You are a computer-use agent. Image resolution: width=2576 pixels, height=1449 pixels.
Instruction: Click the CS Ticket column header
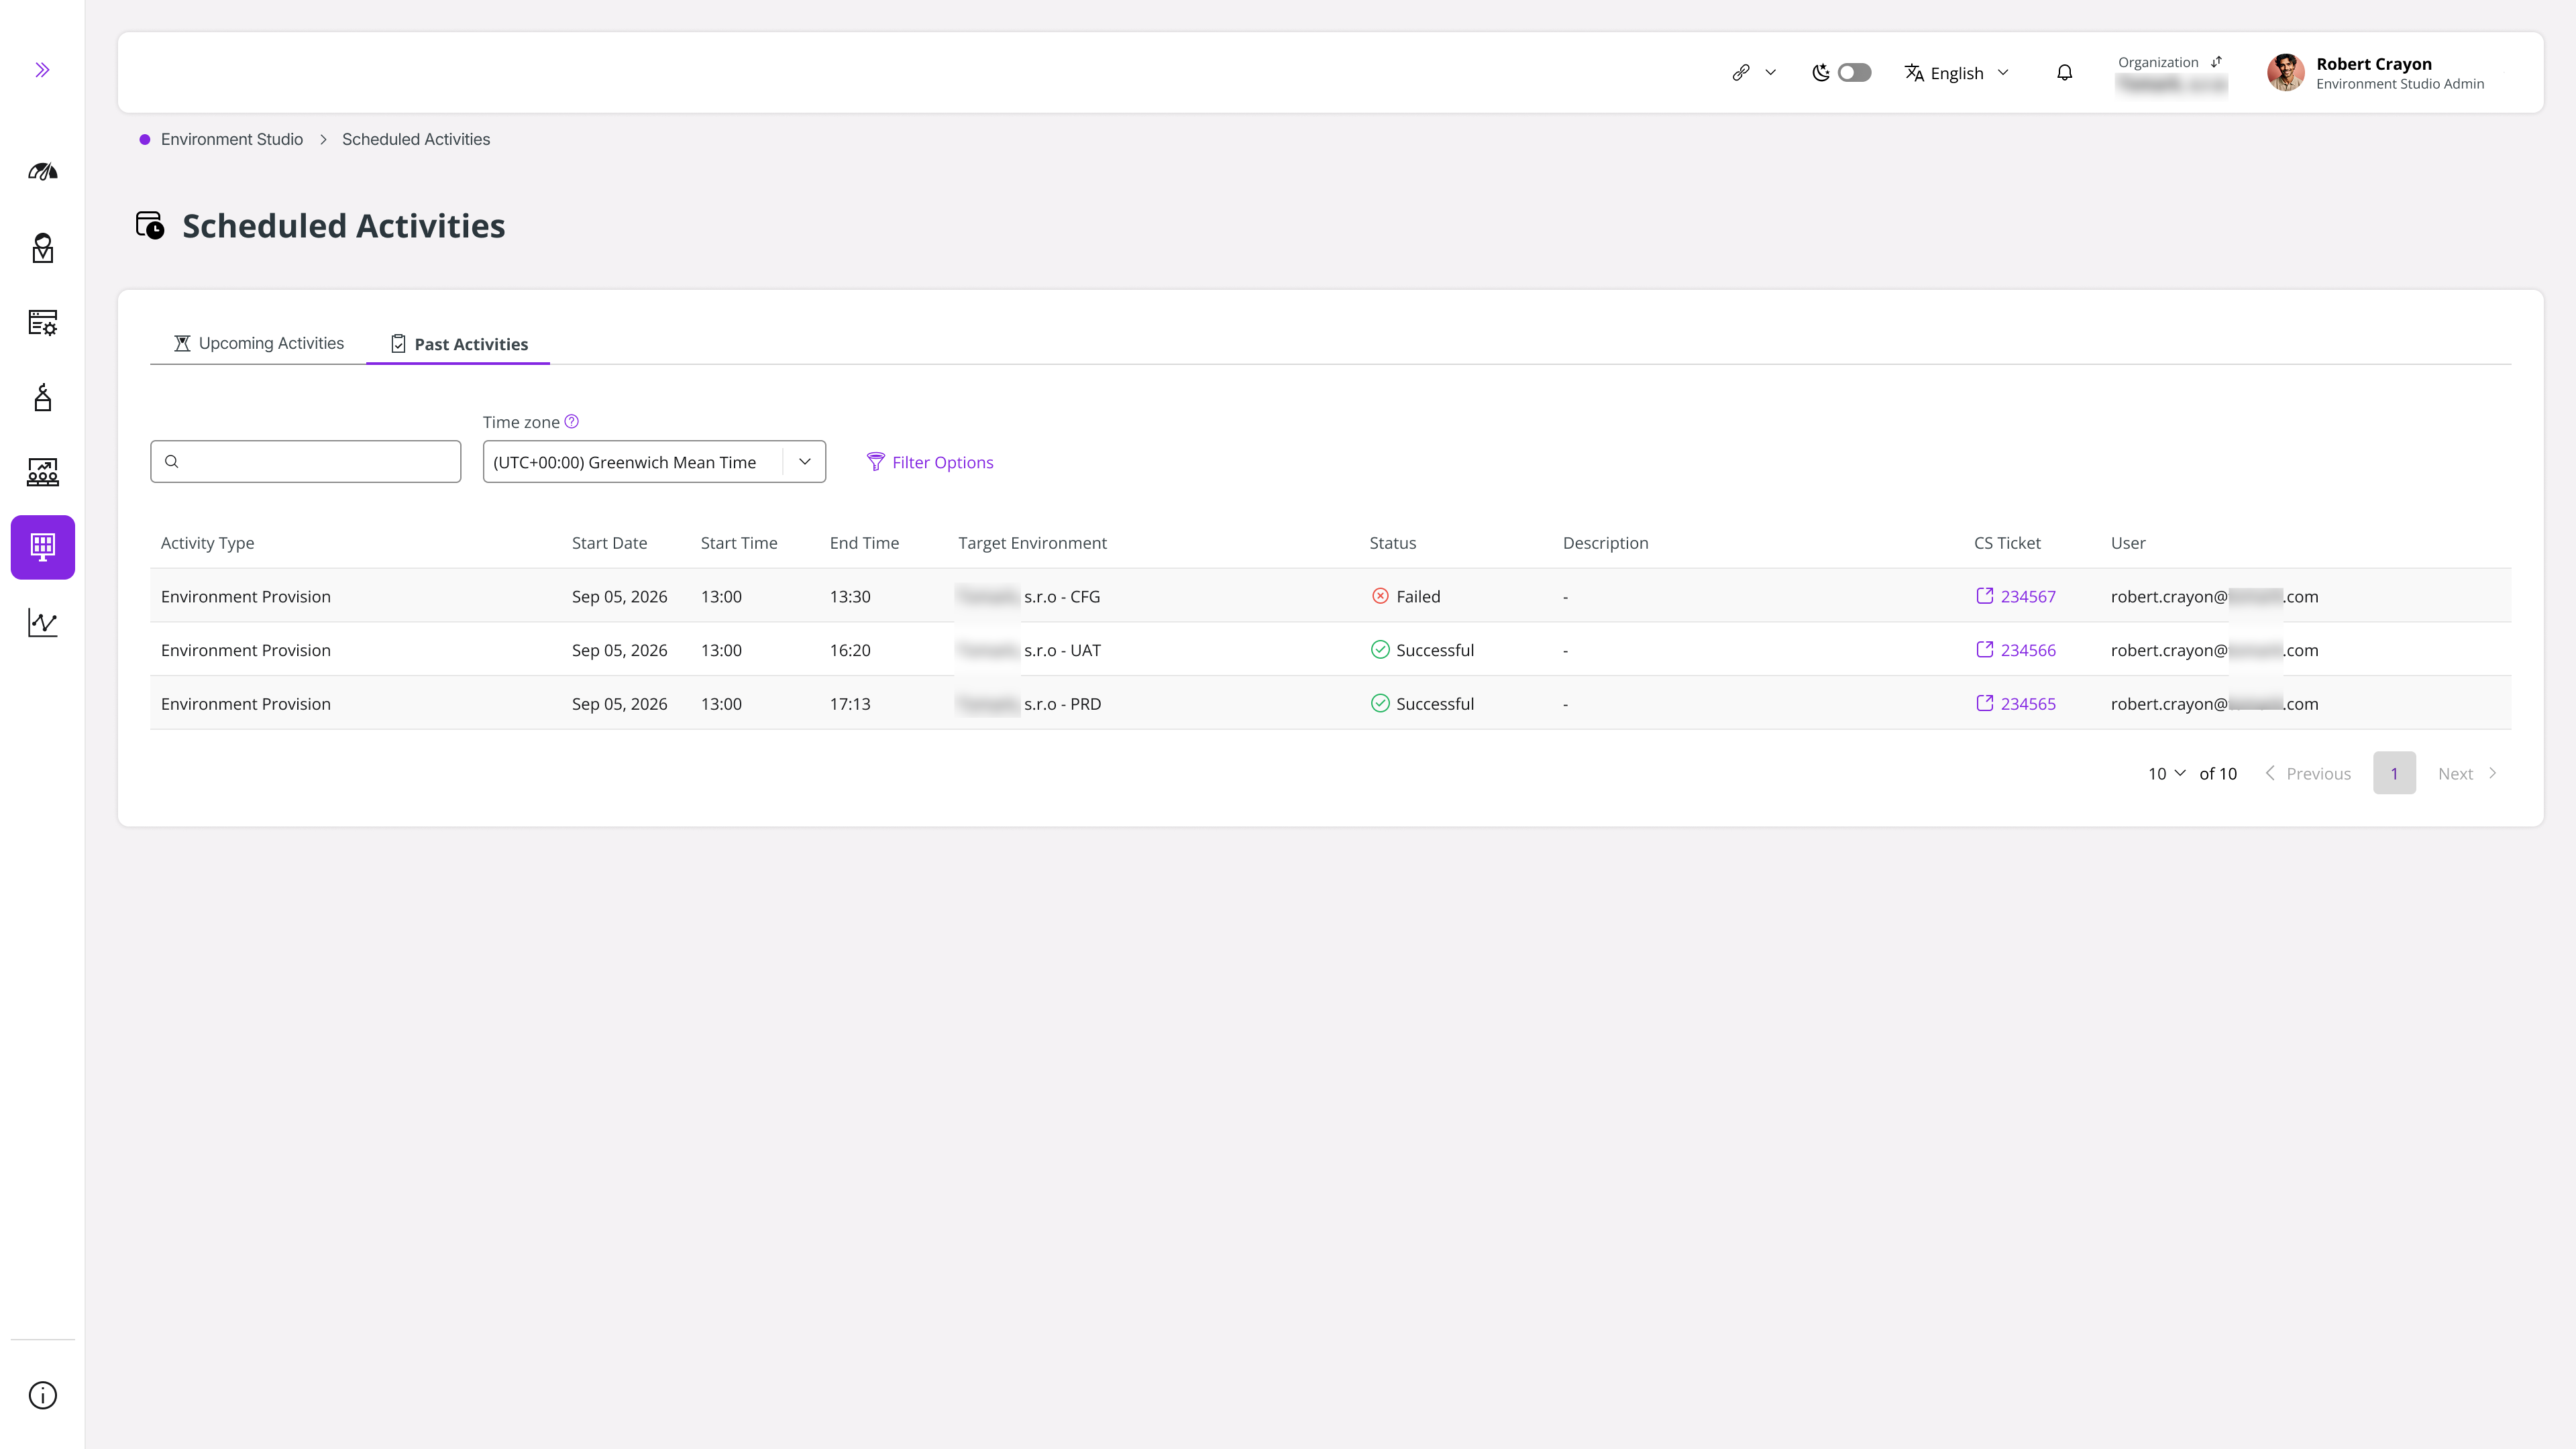point(2007,543)
